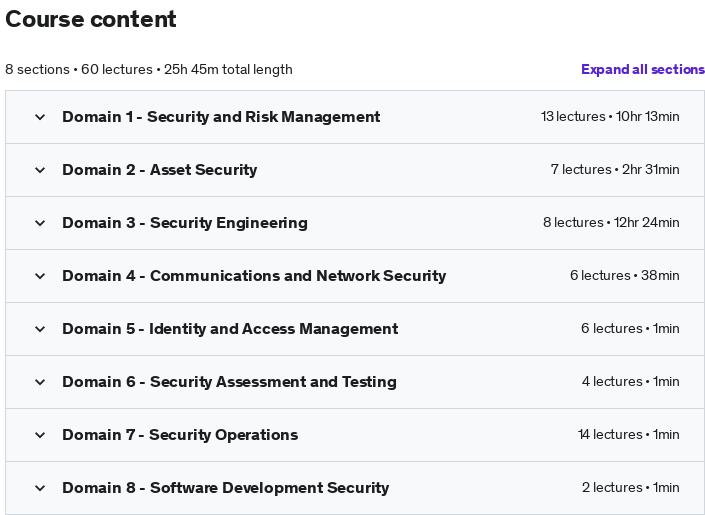This screenshot has height=515, width=705.
Task: Click '2 lectures • 1min' text
Action: [x=630, y=488]
